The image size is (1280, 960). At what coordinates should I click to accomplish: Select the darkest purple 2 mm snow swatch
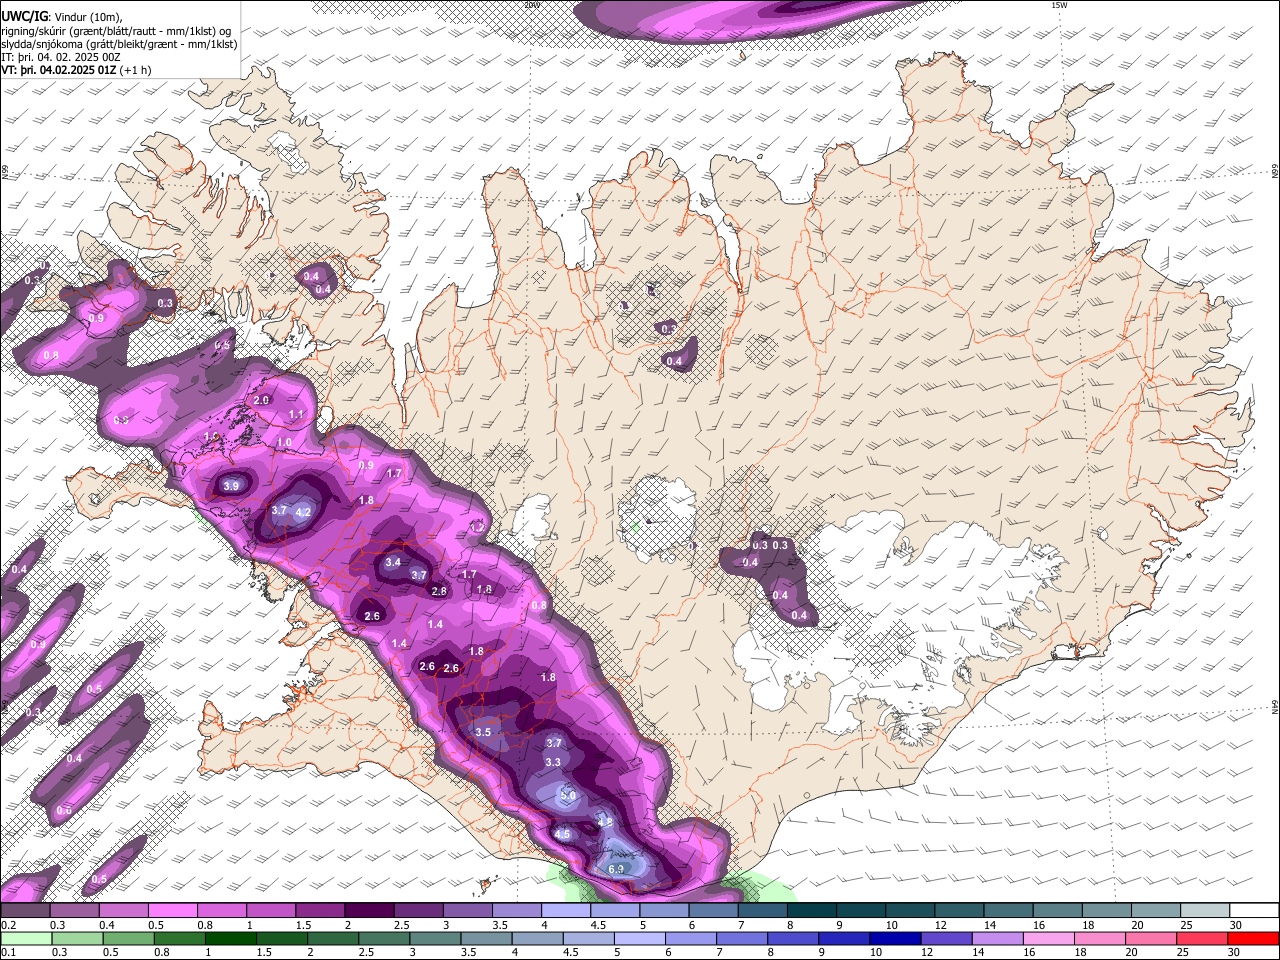click(369, 910)
